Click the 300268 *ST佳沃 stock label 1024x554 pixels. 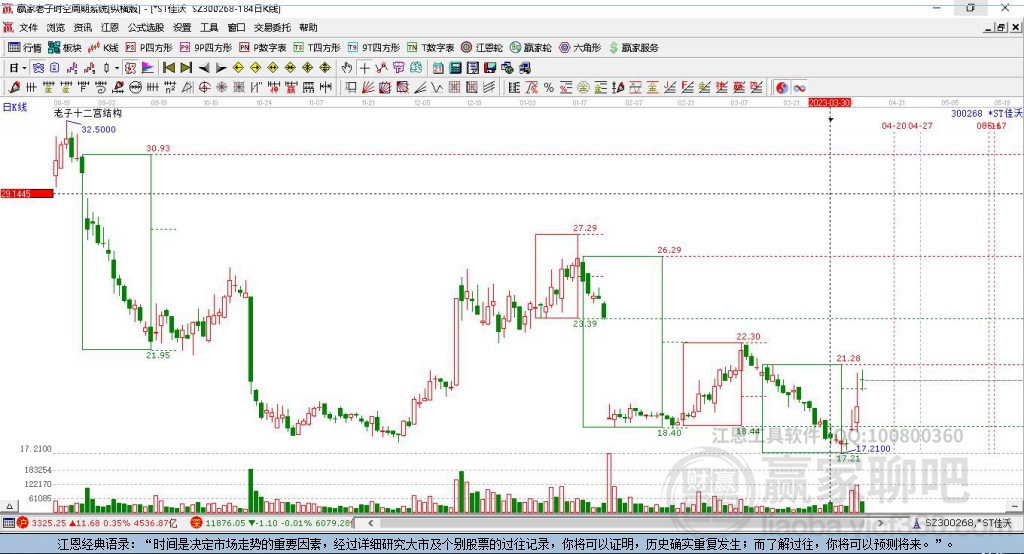(986, 113)
